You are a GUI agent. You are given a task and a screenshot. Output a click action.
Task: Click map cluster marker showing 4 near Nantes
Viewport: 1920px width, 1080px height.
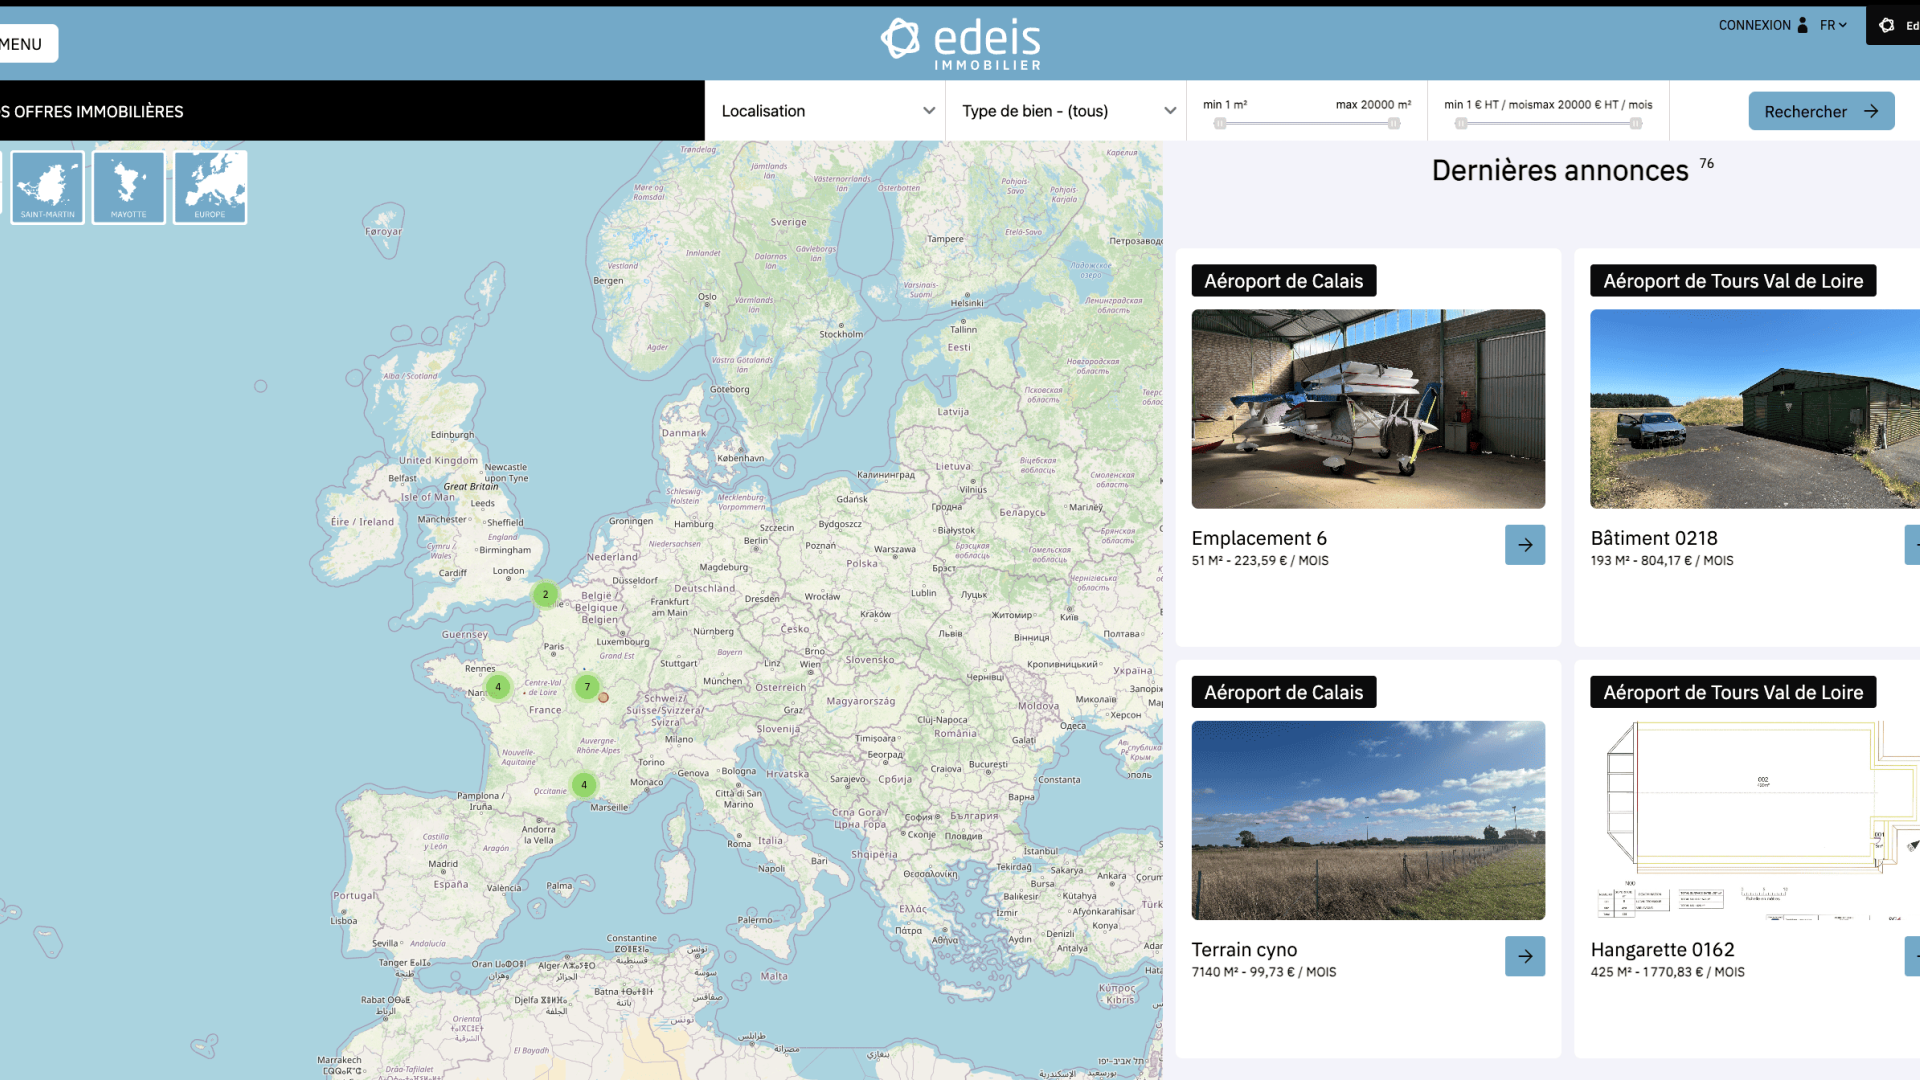(498, 687)
